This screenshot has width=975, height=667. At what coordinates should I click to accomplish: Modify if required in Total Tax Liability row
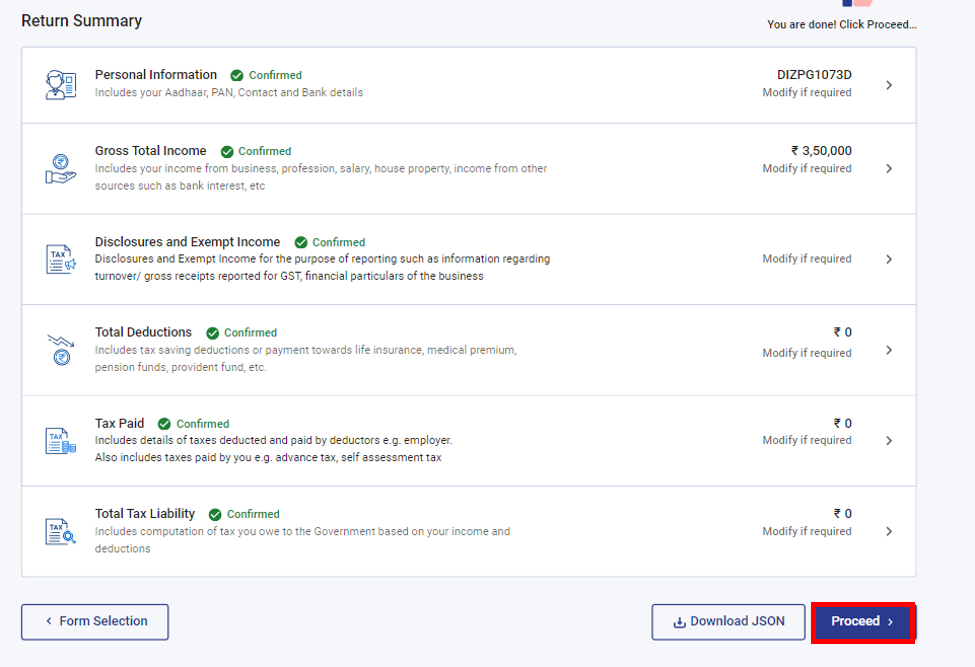pyautogui.click(x=807, y=531)
